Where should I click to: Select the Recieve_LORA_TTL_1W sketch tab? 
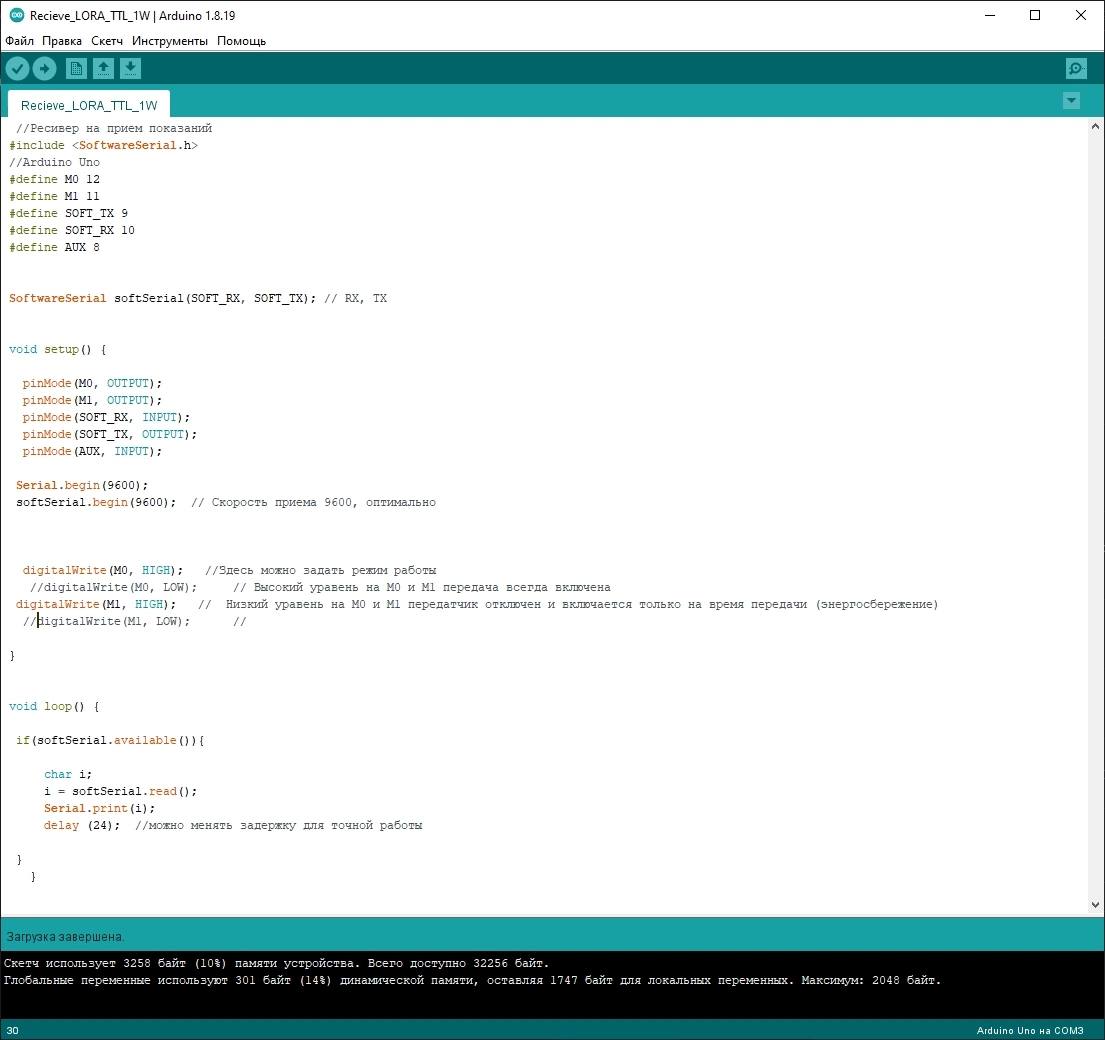89,105
